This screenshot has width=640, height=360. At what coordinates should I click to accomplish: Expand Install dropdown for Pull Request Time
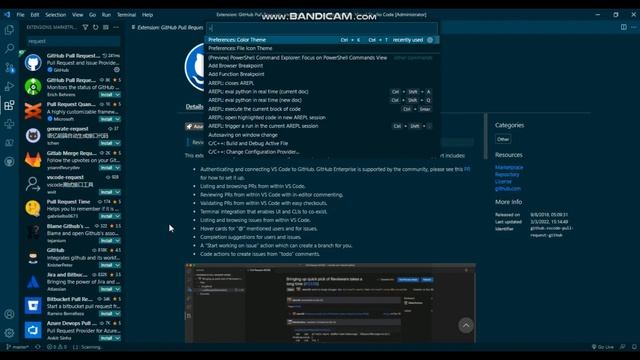coord(118,216)
